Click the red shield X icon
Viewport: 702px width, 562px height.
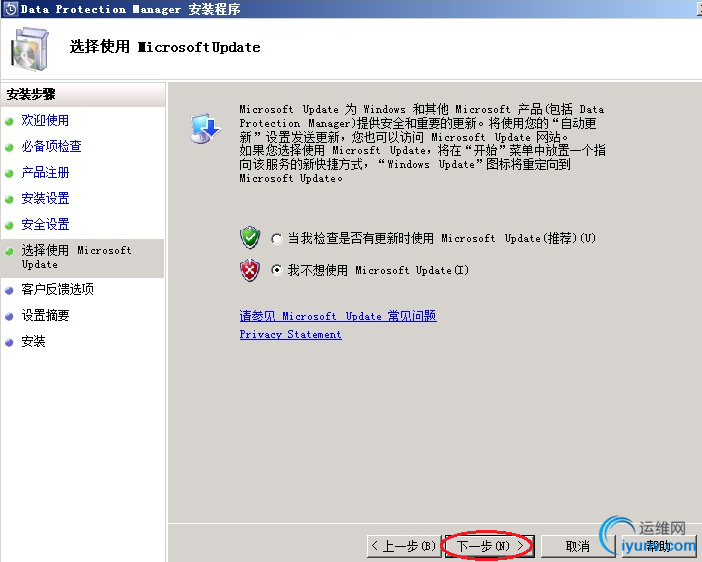(250, 270)
